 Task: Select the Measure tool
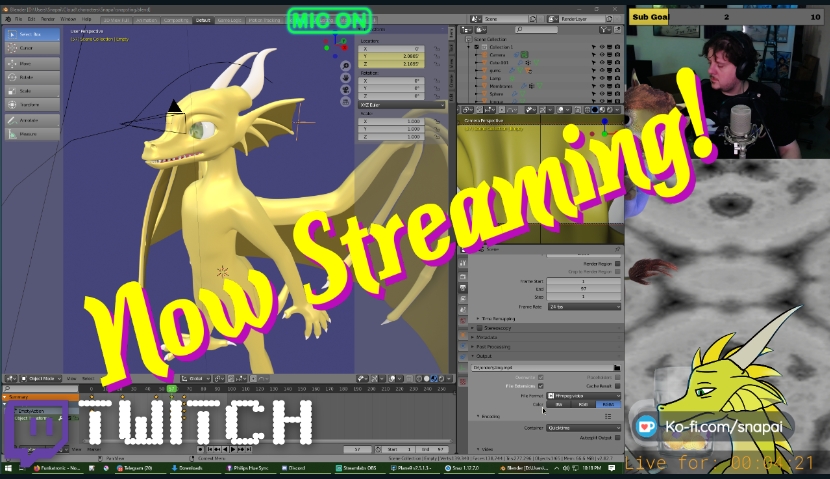[32, 134]
